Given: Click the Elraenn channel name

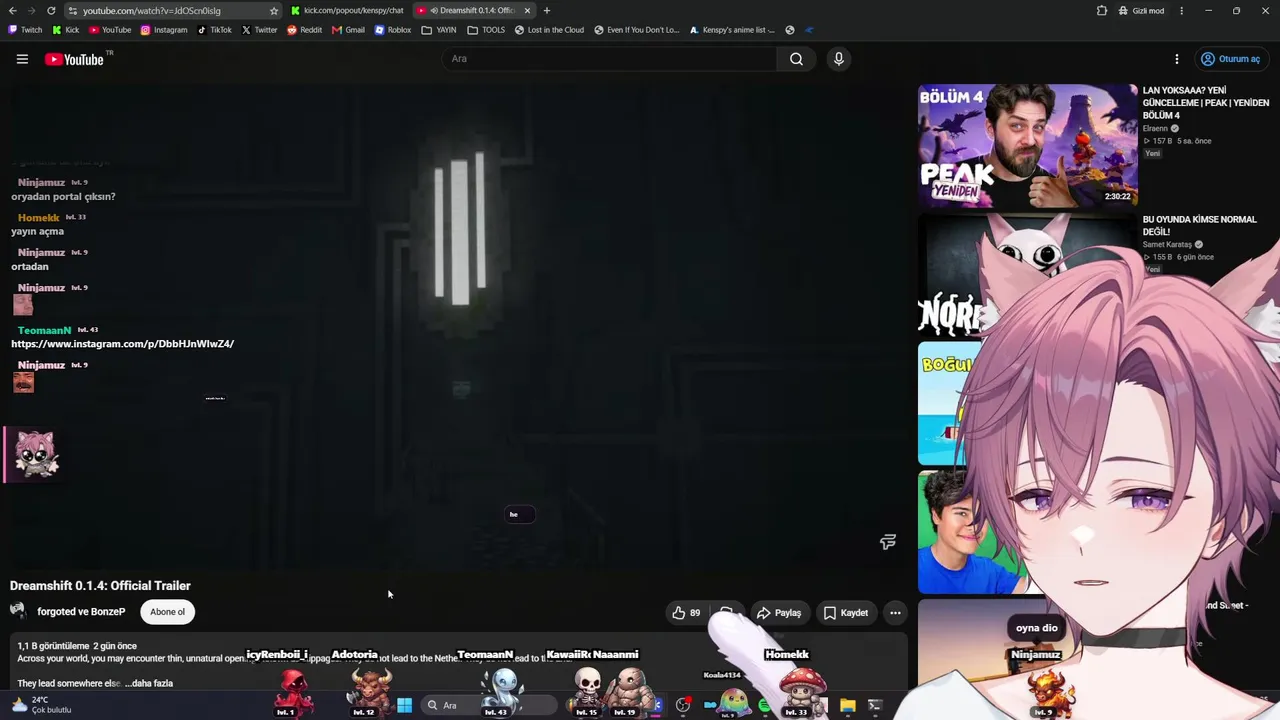Looking at the screenshot, I should point(1155,129).
